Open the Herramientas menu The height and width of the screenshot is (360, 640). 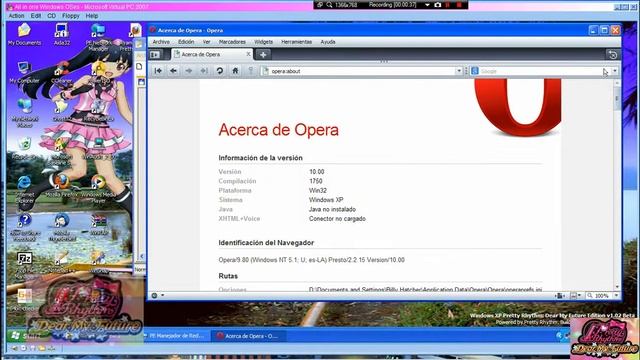pos(296,42)
